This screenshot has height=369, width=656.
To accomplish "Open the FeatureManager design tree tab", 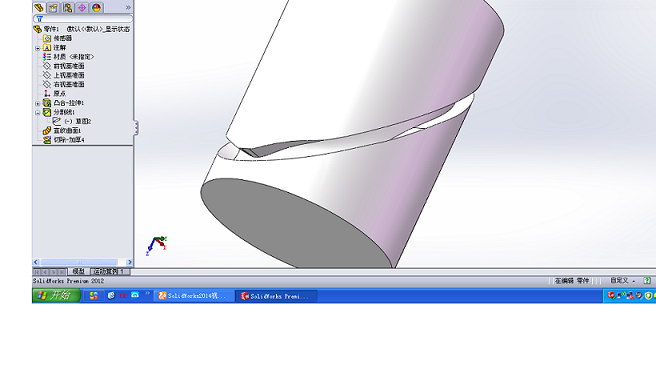I will click(39, 8).
